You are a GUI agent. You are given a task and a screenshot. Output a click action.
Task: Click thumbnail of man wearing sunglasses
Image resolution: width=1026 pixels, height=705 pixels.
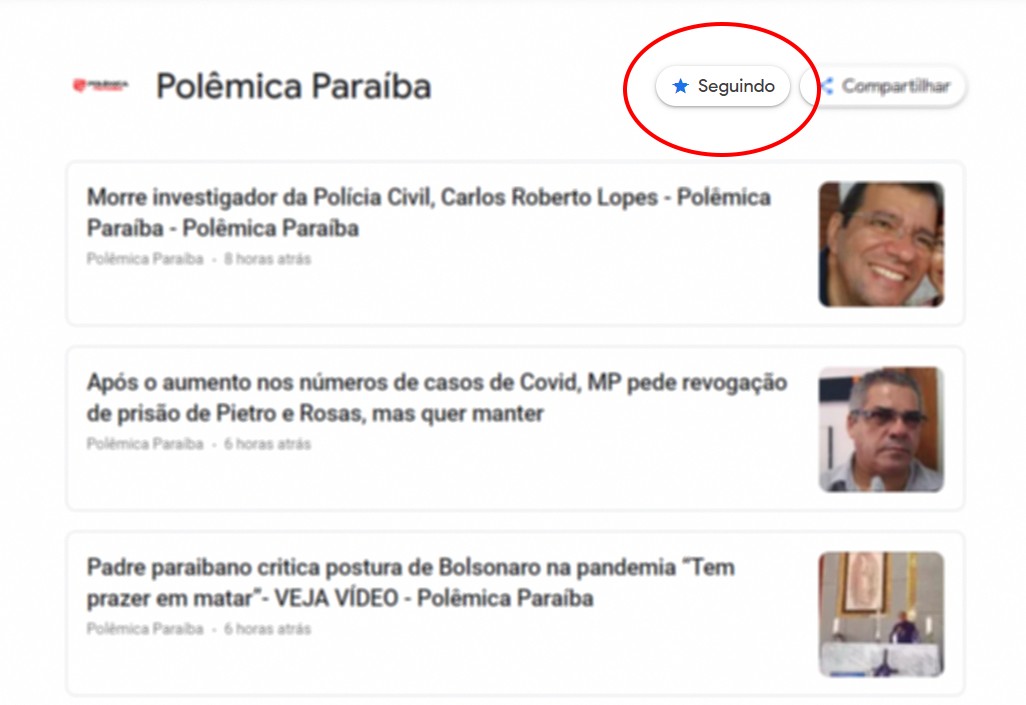(x=881, y=429)
